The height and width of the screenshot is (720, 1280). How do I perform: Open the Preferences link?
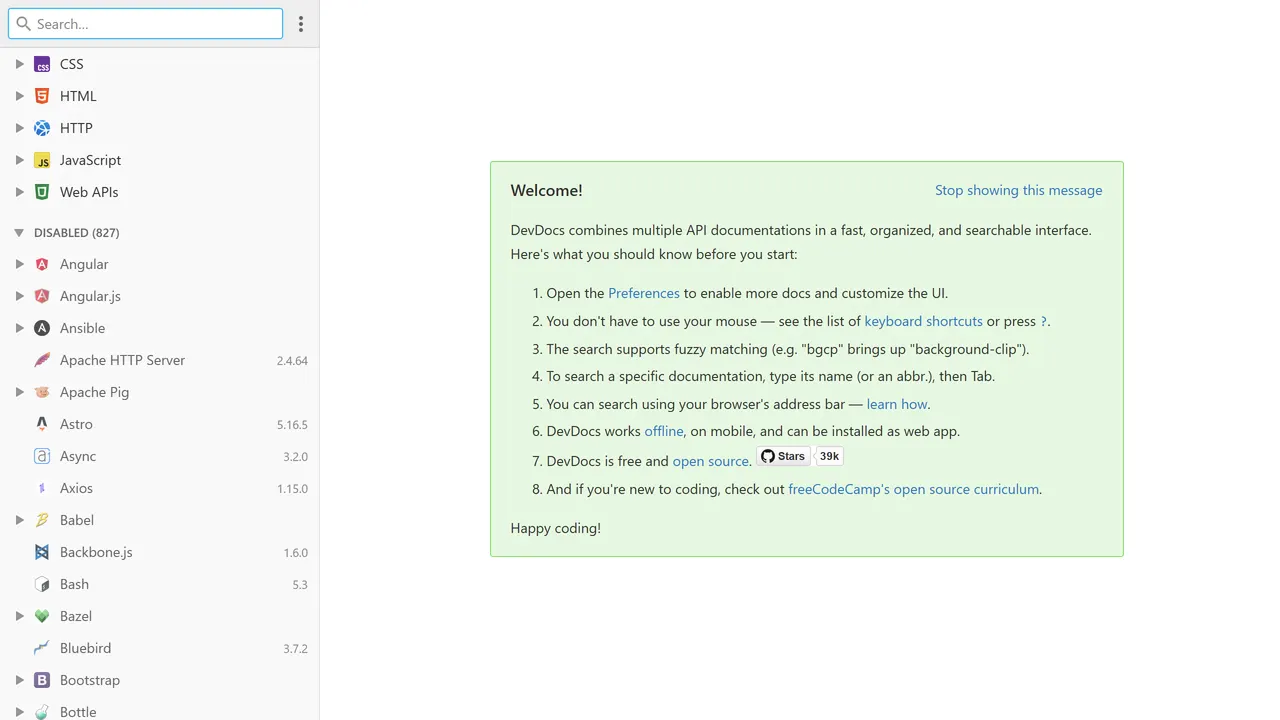[x=644, y=293]
